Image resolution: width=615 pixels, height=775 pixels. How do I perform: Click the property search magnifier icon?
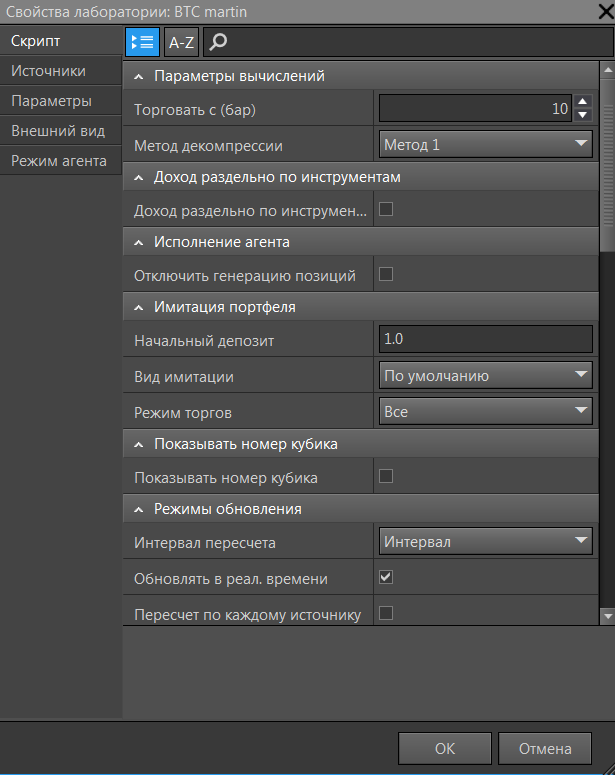219,42
